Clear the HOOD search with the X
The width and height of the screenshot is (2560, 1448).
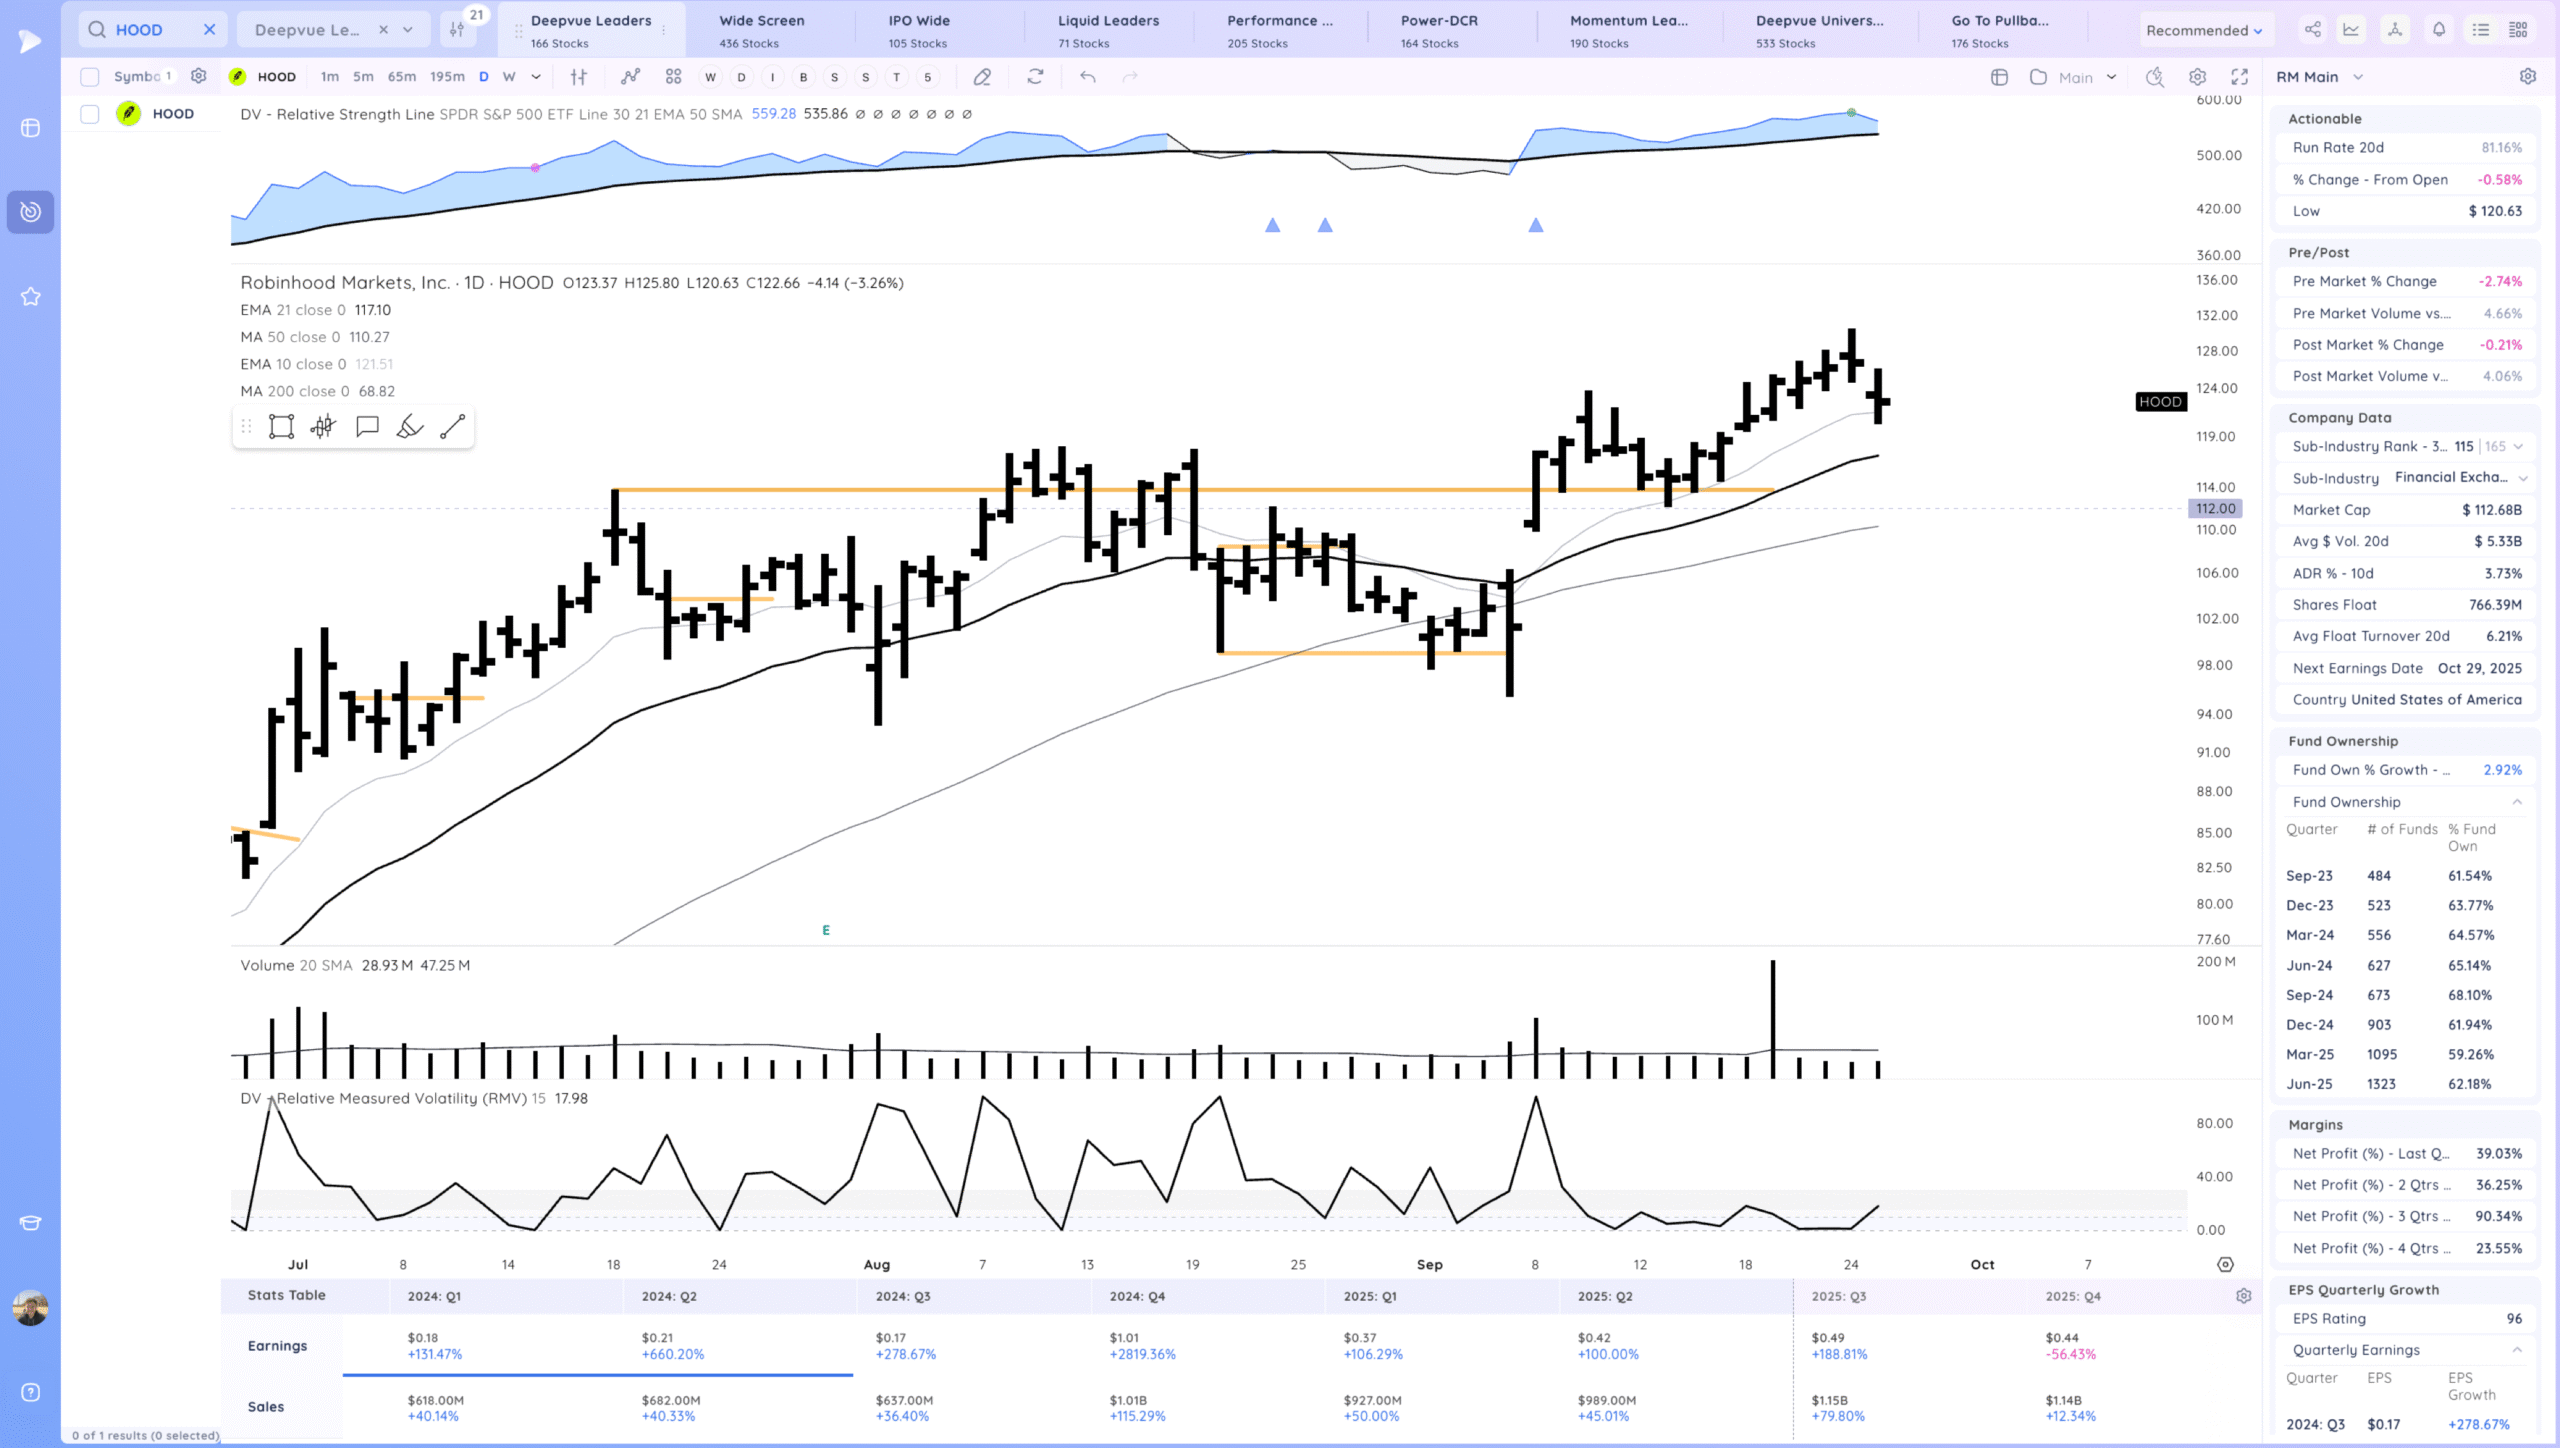click(209, 29)
